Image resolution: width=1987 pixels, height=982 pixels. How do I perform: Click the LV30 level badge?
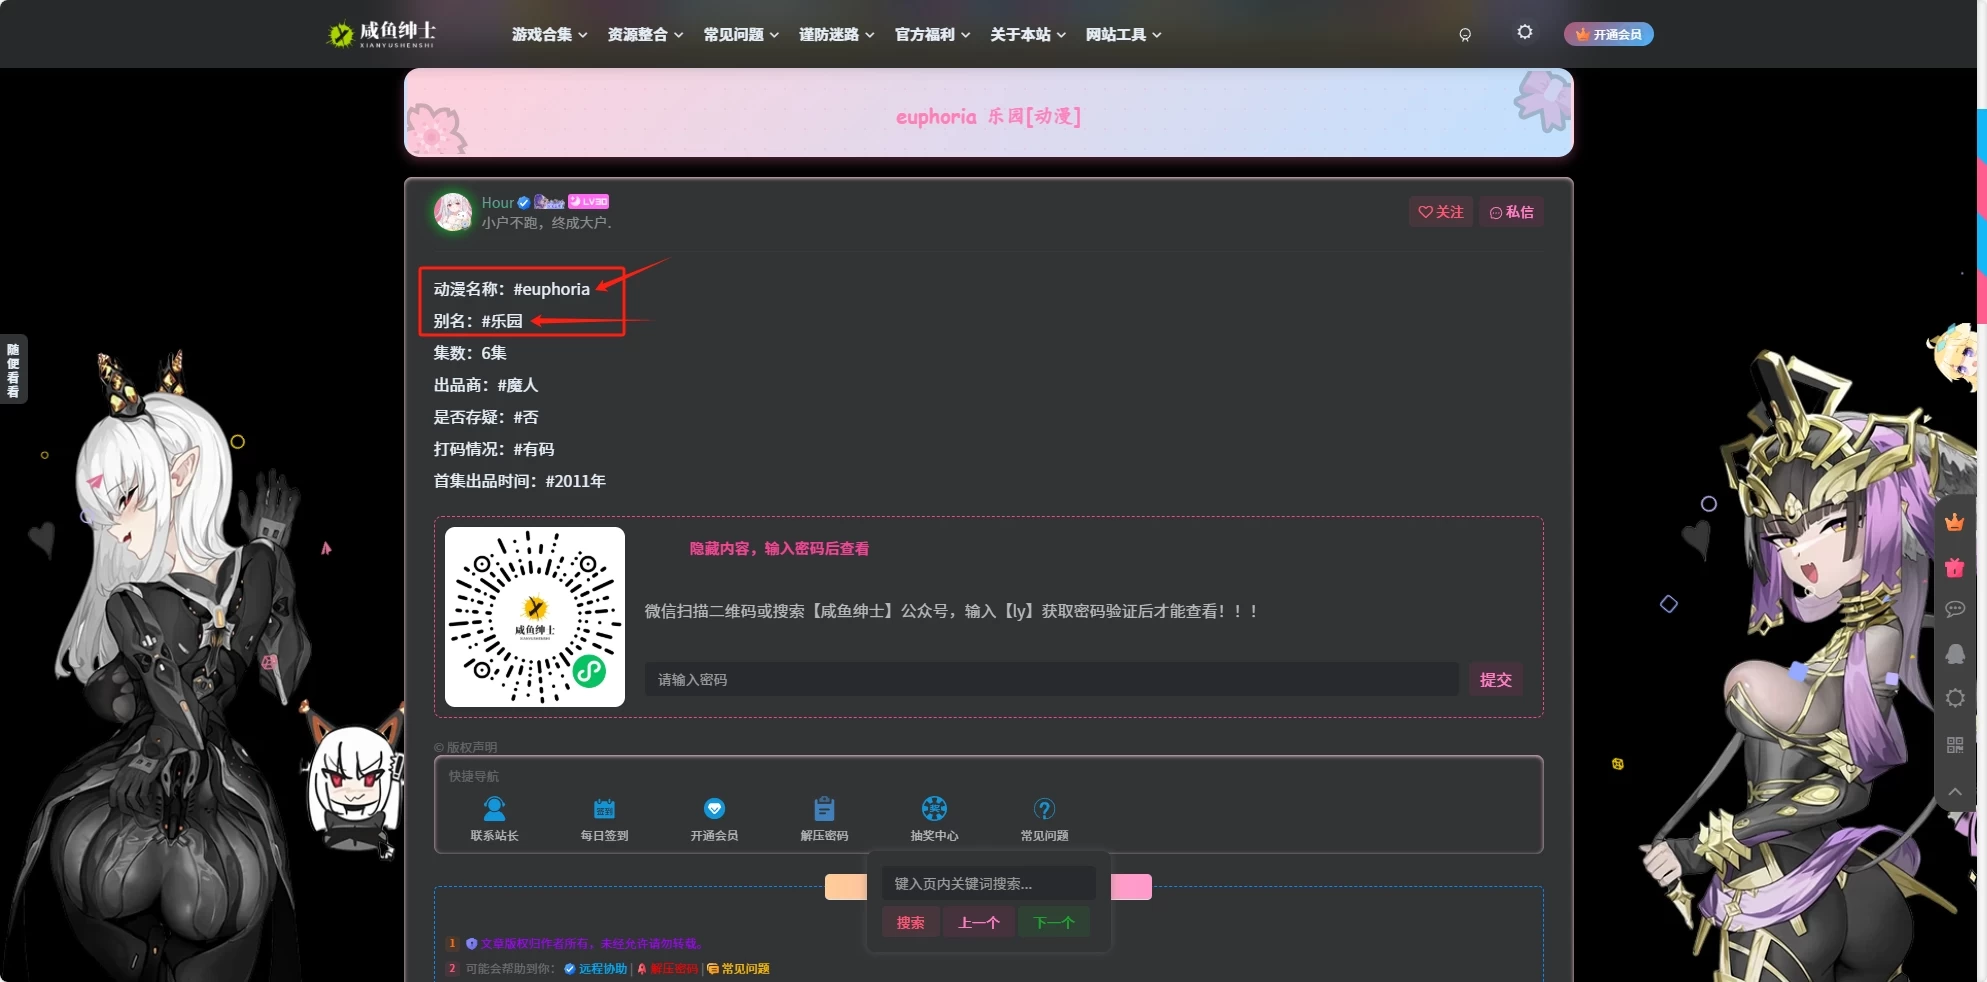(x=589, y=201)
